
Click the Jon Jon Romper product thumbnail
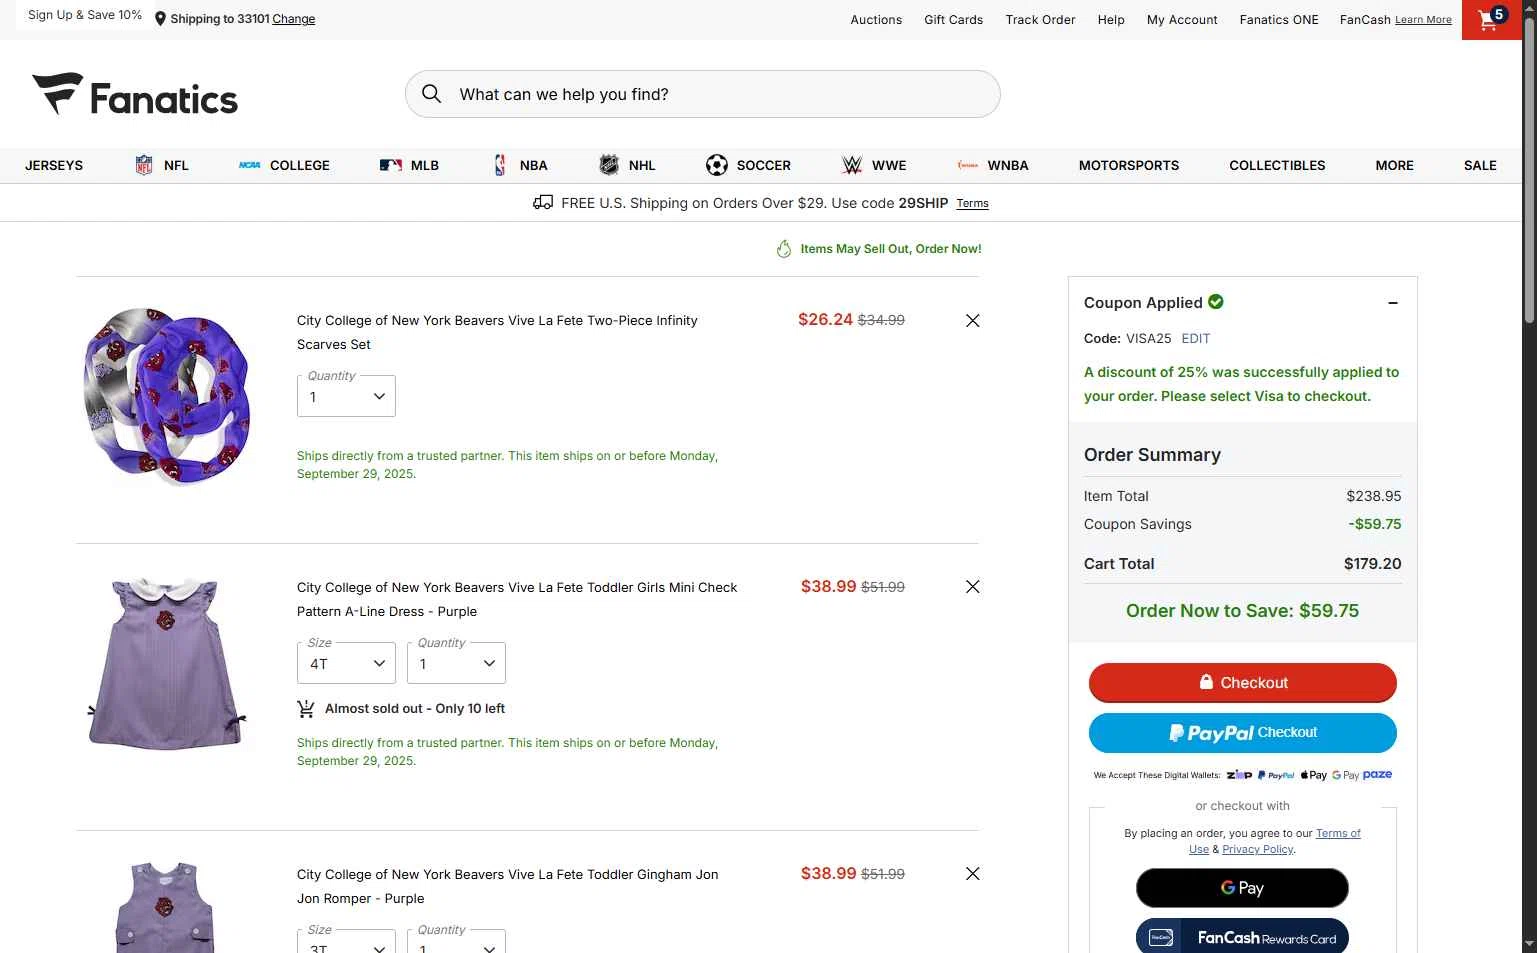pyautogui.click(x=165, y=906)
